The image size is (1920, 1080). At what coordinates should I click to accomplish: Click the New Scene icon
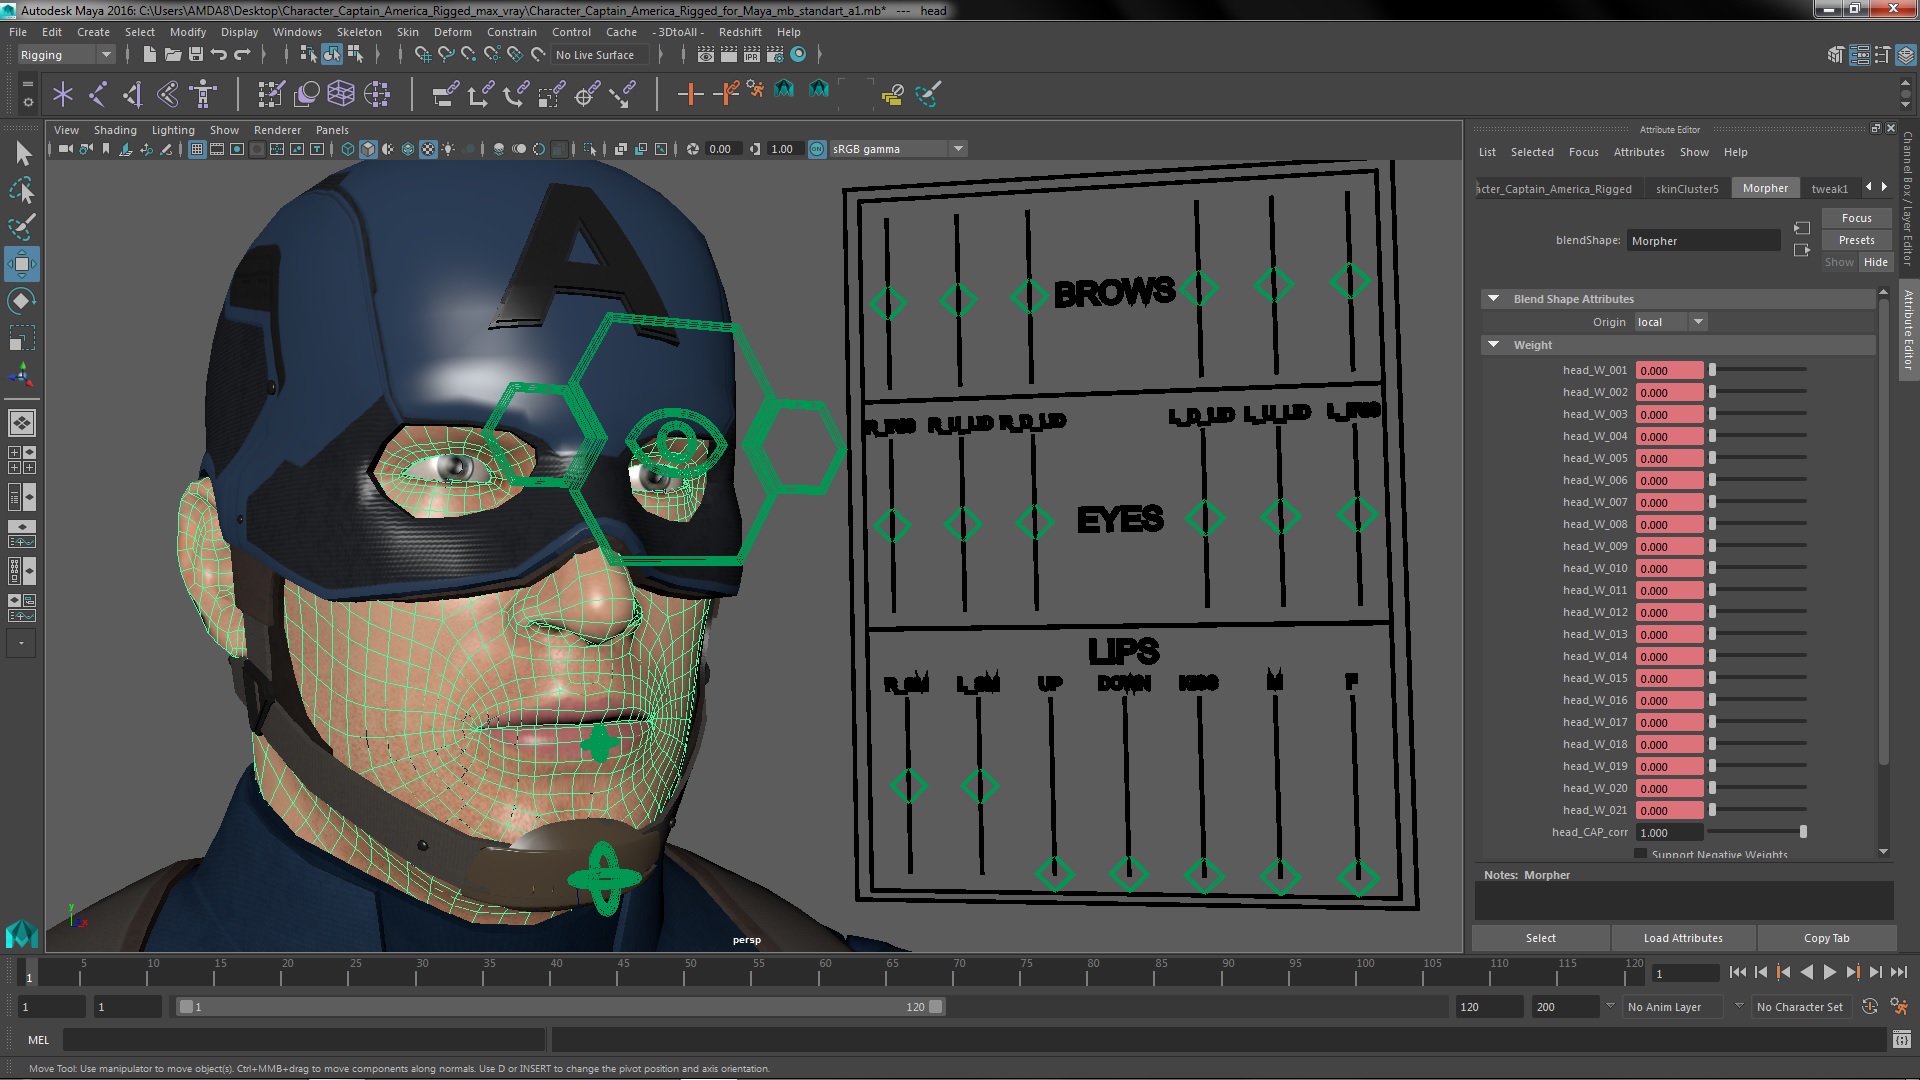point(150,54)
